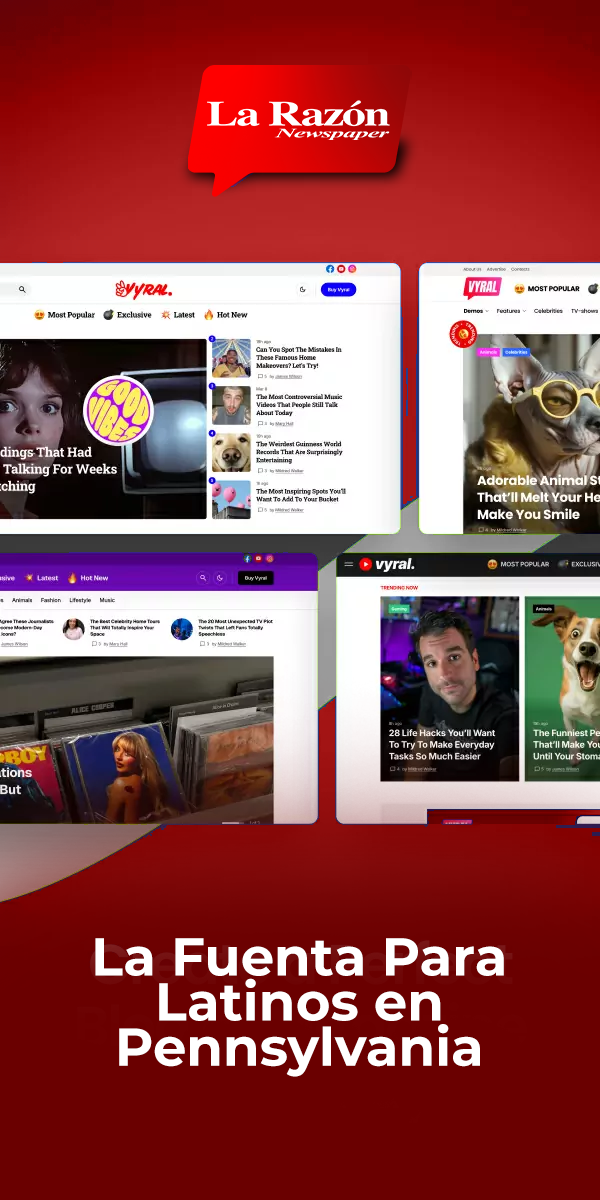Open Instagram icon in purple demo header
600x1200 pixels.
pyautogui.click(x=269, y=558)
